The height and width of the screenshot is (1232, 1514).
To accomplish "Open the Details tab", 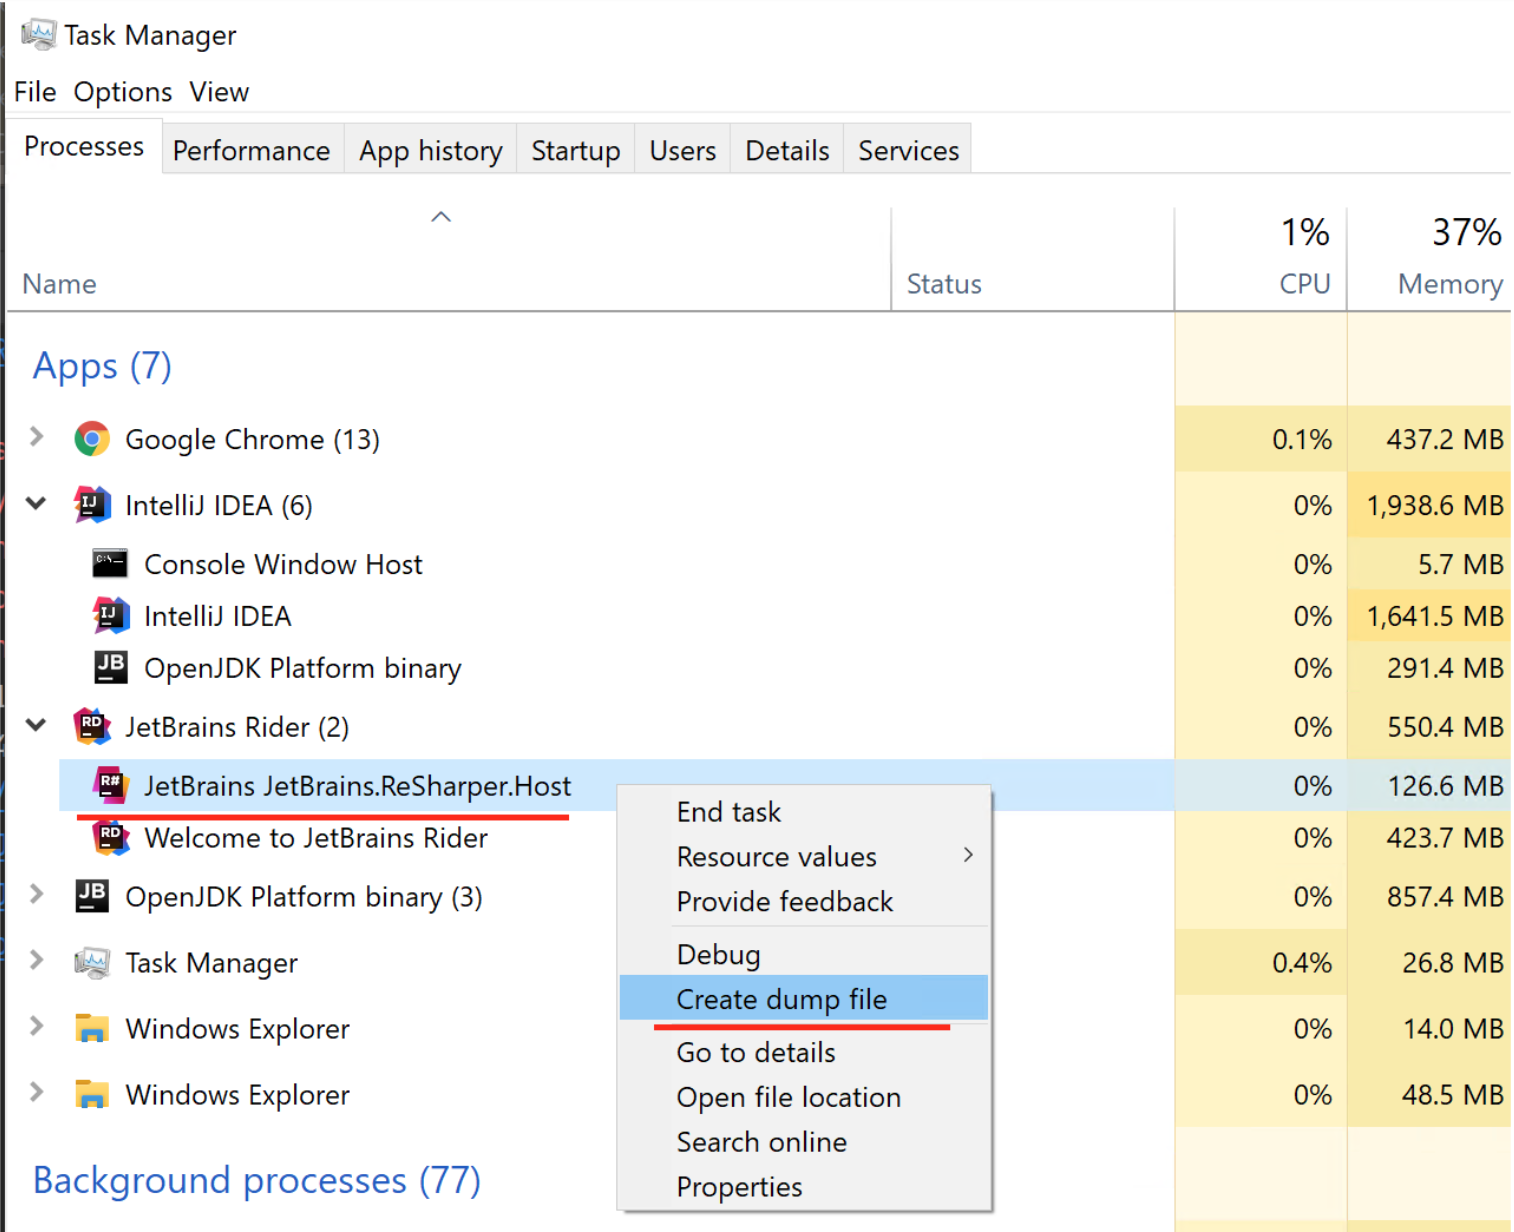I will 787,151.
